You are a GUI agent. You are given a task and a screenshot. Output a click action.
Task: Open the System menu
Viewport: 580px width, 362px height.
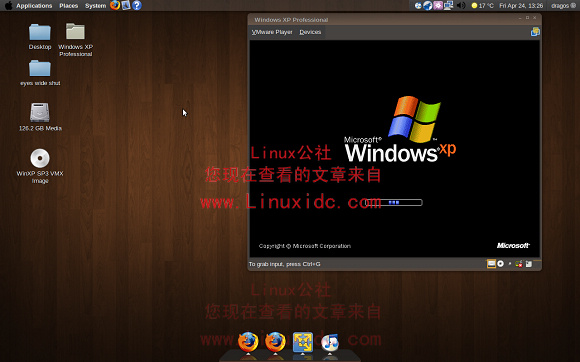point(95,6)
